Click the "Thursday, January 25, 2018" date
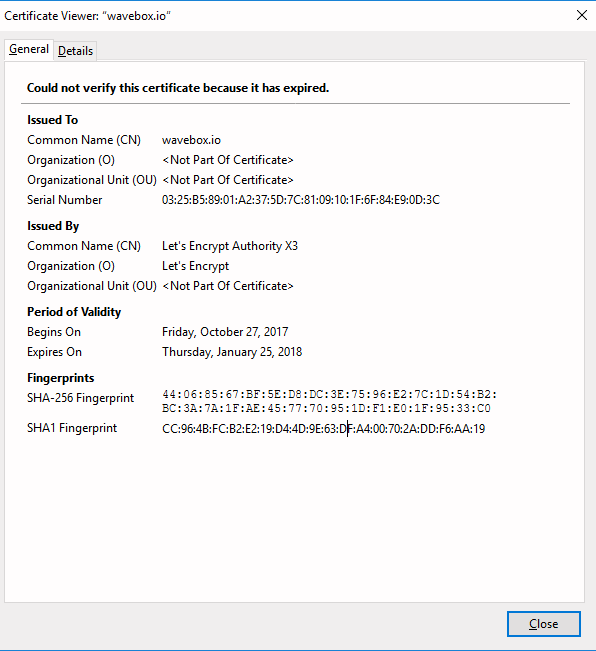This screenshot has width=596, height=651. [x=232, y=352]
